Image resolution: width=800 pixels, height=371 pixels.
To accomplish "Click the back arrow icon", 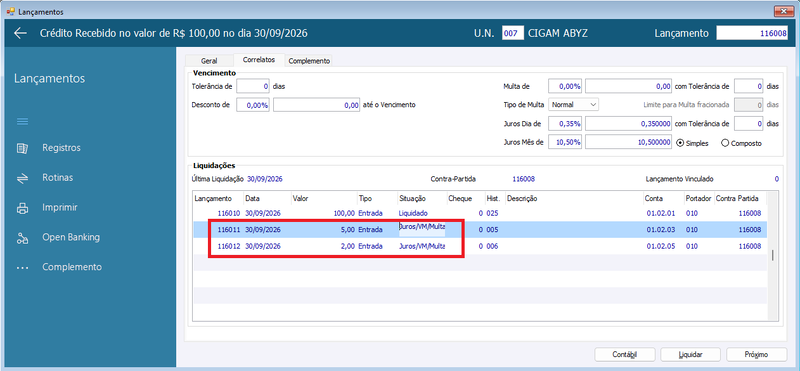I will (20, 33).
